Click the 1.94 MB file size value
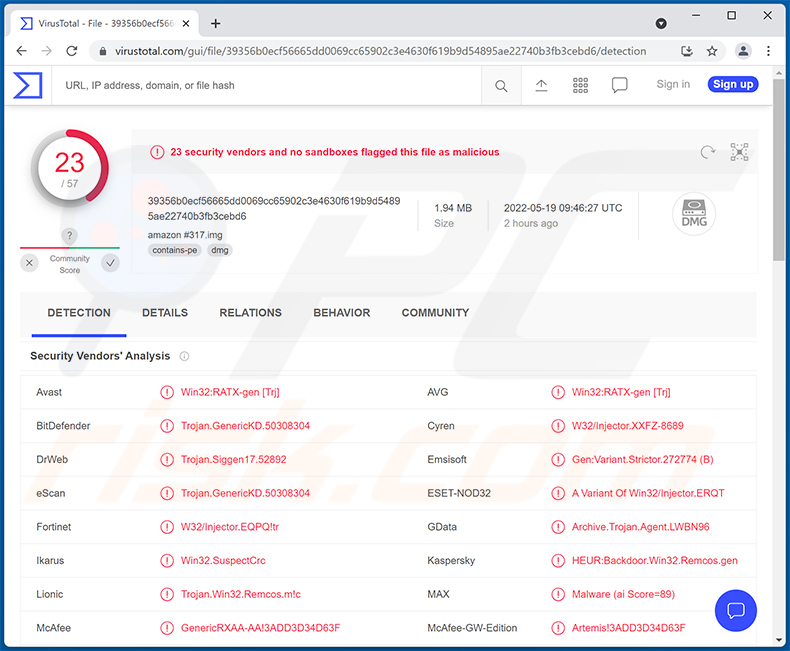The height and width of the screenshot is (651, 790). pyautogui.click(x=453, y=208)
